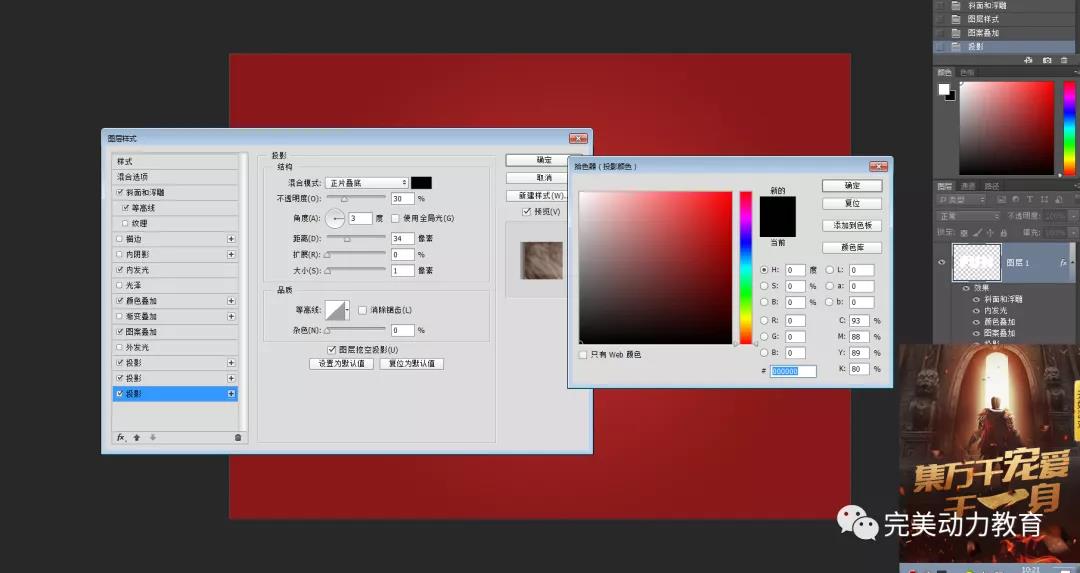Select the R radio button in color picker

(x=764, y=321)
